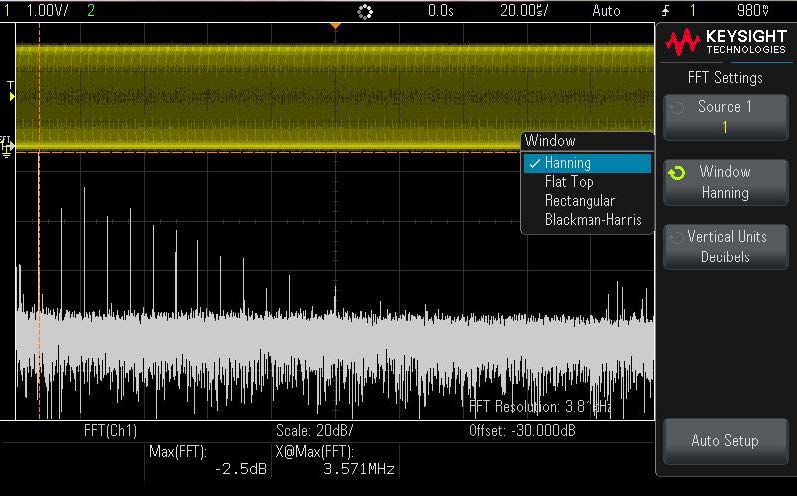The width and height of the screenshot is (797, 496).
Task: Open the Source 1 selection softkey
Action: click(725, 117)
